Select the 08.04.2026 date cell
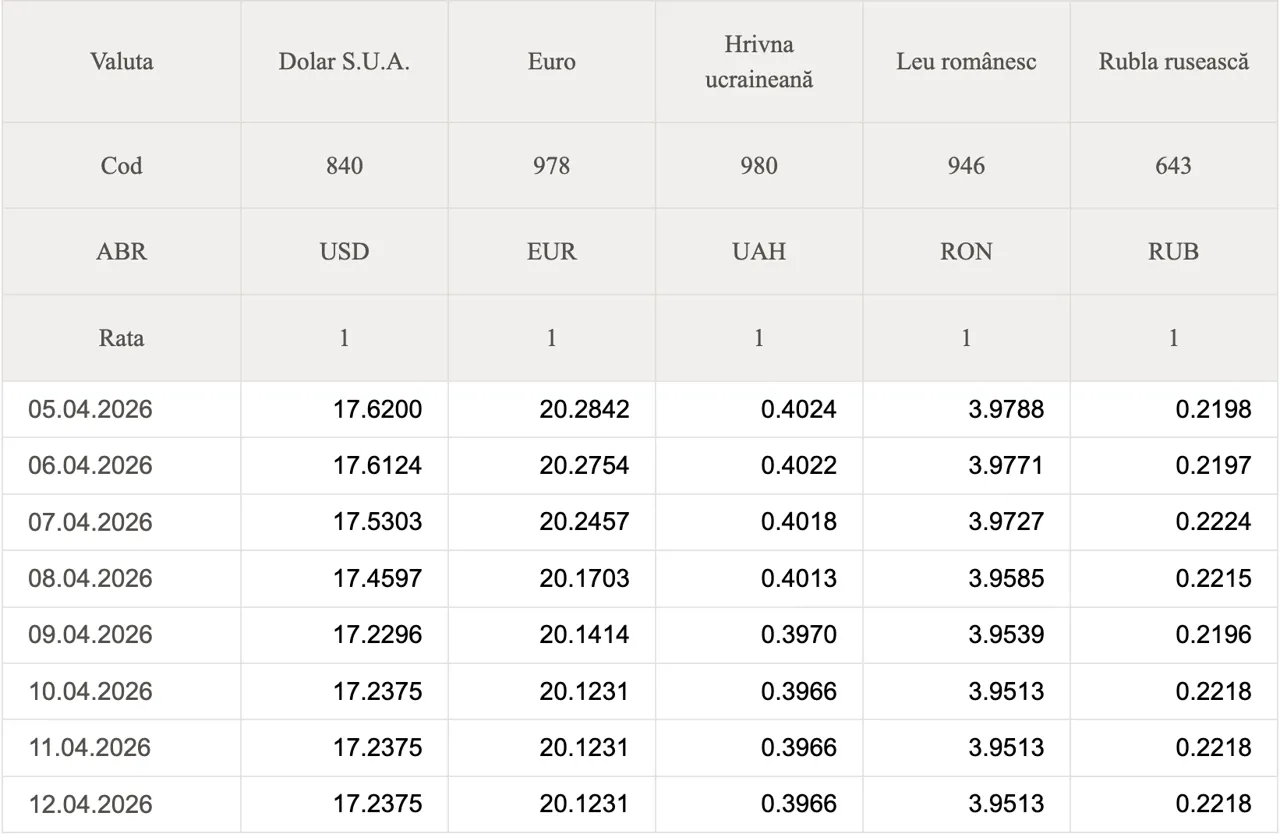The width and height of the screenshot is (1280, 834). point(91,579)
